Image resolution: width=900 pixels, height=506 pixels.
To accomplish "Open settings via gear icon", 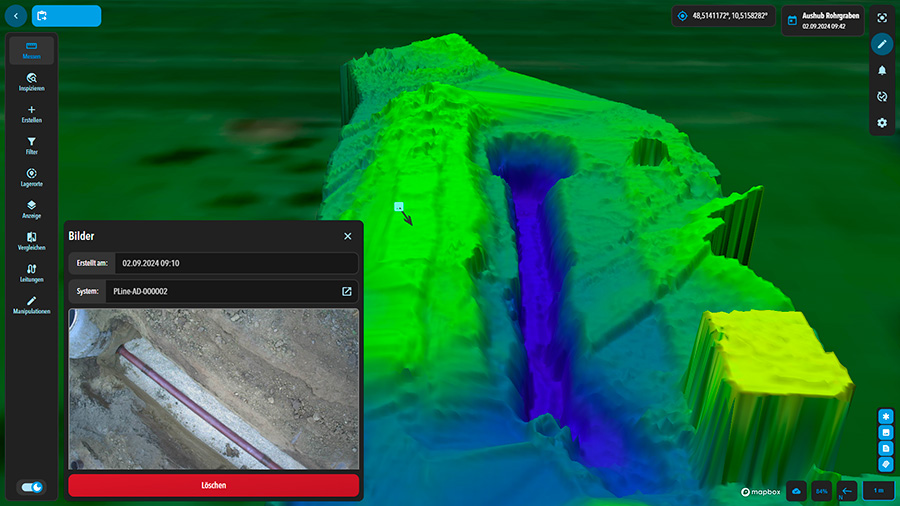I will [x=882, y=122].
